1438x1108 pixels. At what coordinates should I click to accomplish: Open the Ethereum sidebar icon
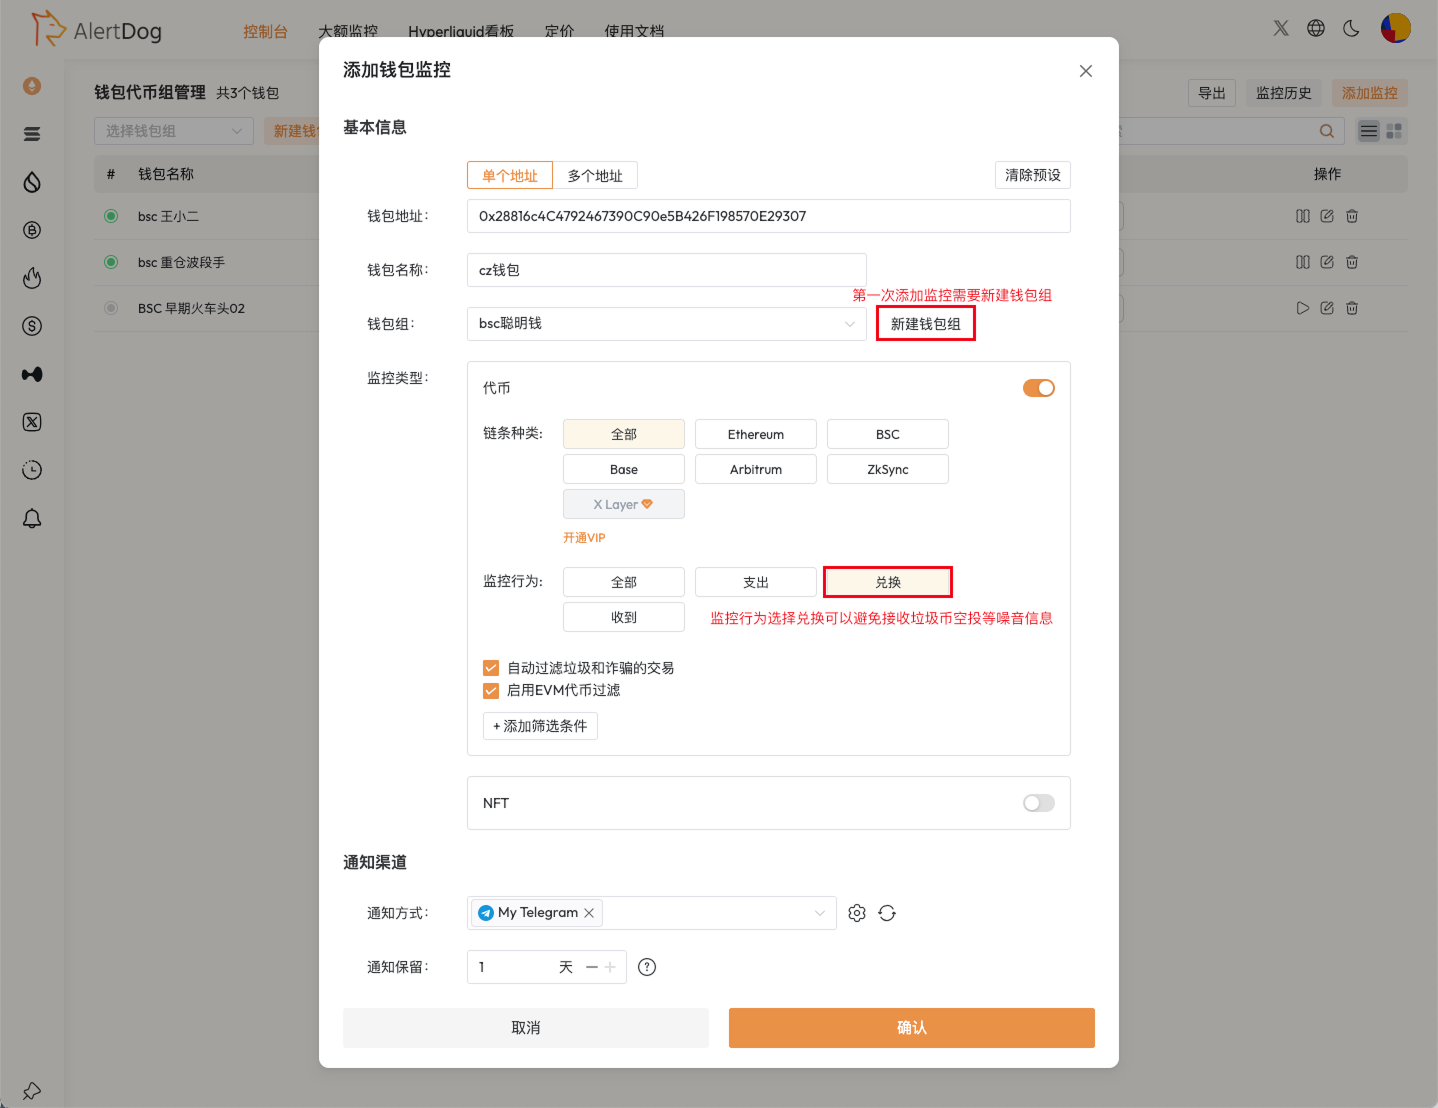point(32,86)
